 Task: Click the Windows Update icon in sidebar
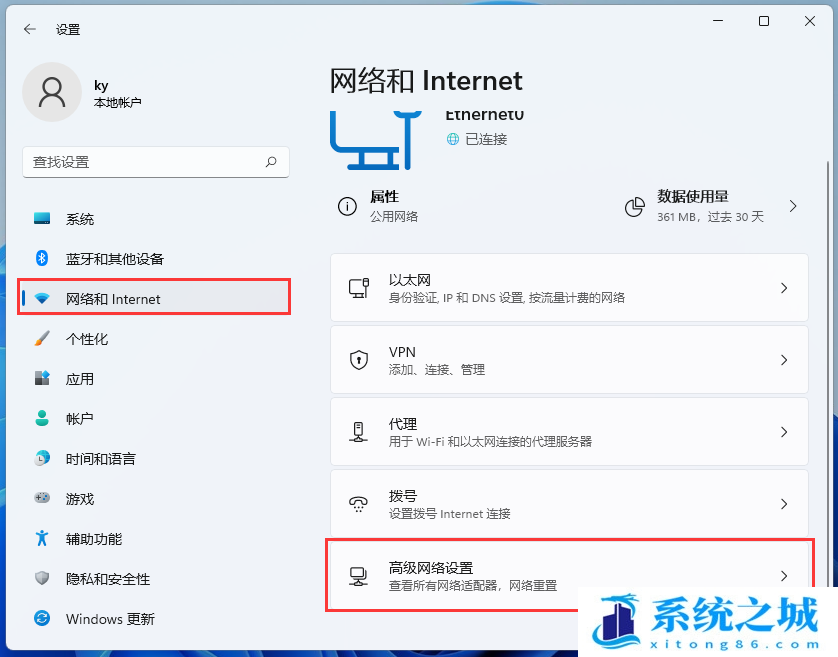click(42, 619)
